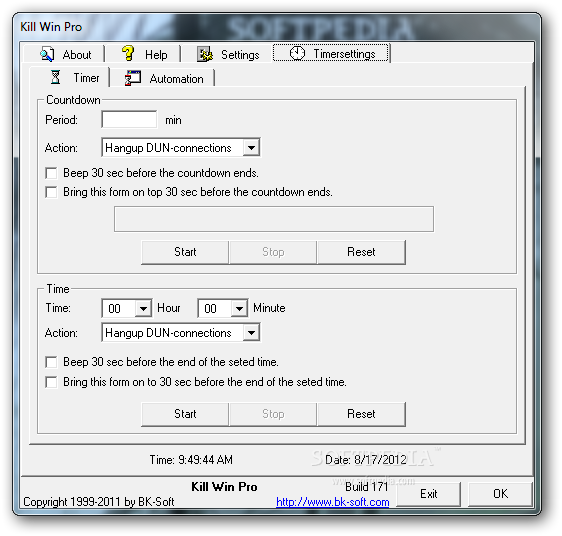Image resolution: width=562 pixels, height=536 pixels.
Task: Click the magnifier icon on About tab
Action: (x=47, y=54)
